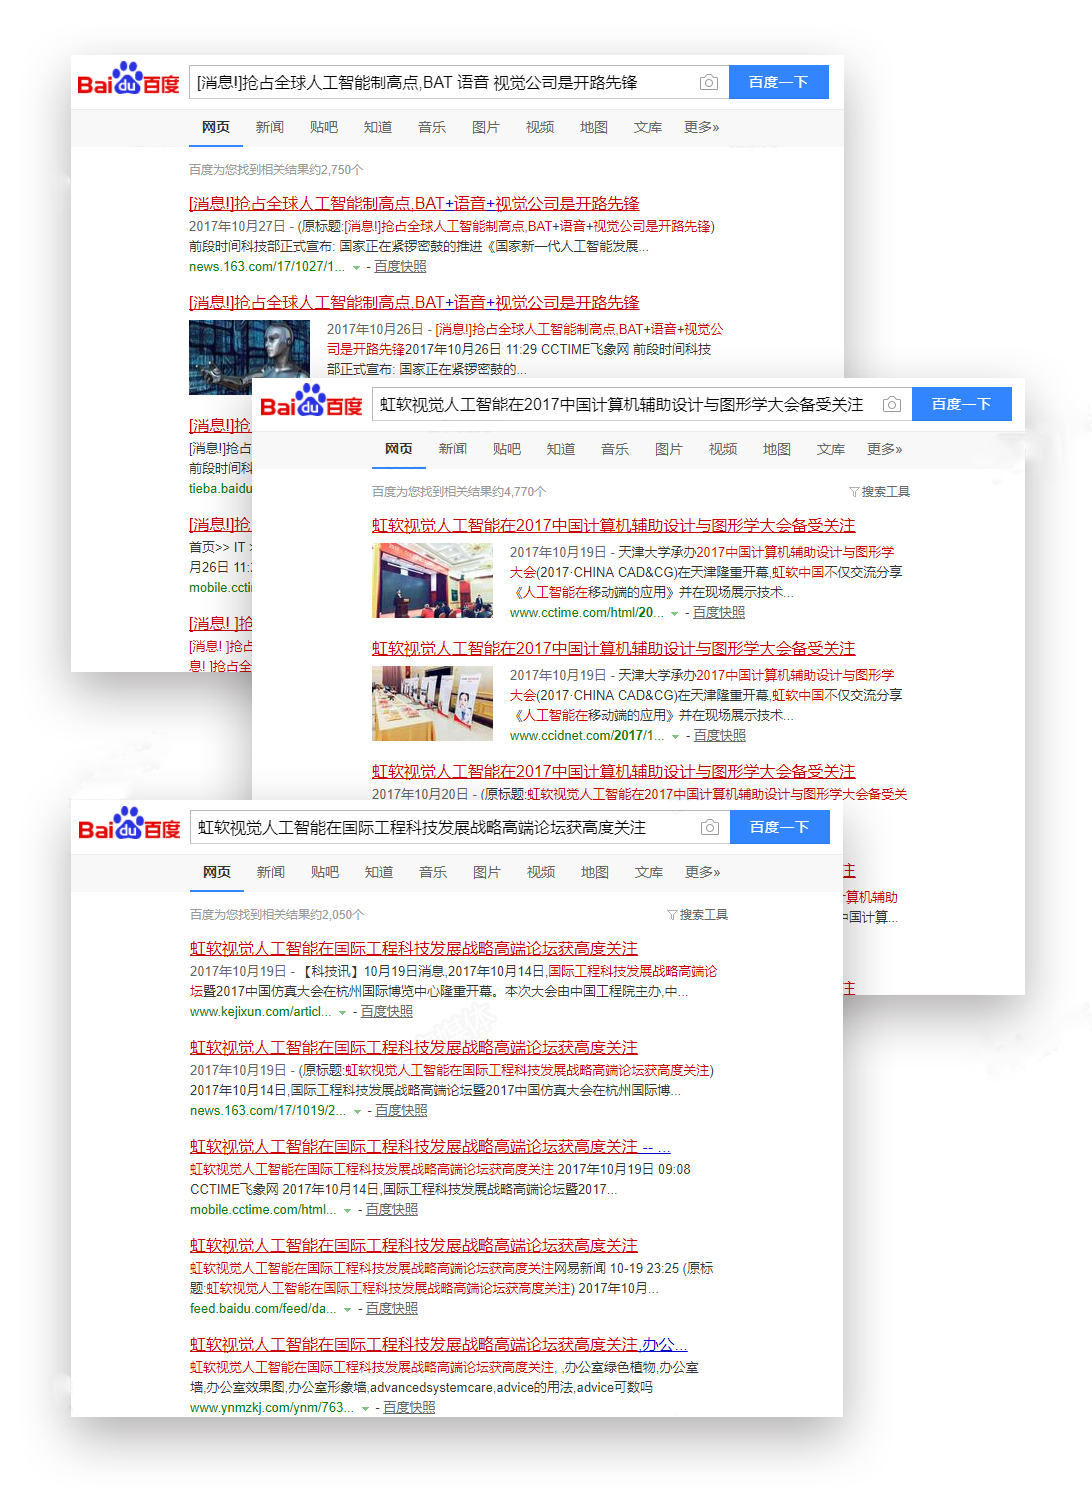
Task: Click the robot thumbnail in BAT 语音 results
Action: 249,357
